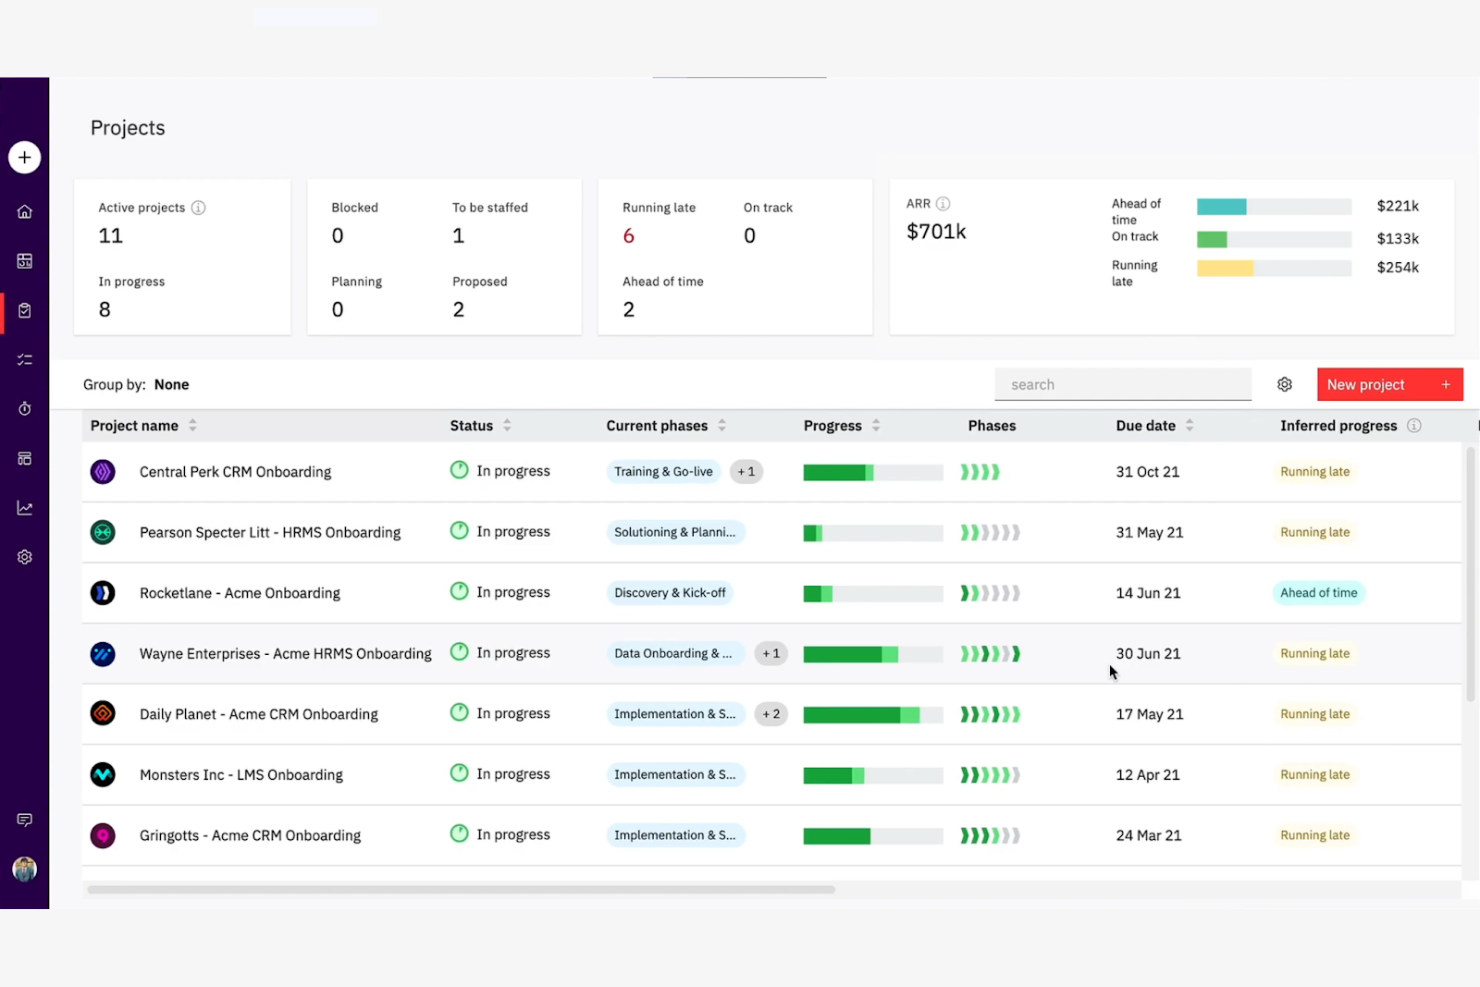Image resolution: width=1480 pixels, height=987 pixels.
Task: Click the Rocketlane project logo
Action: click(103, 593)
